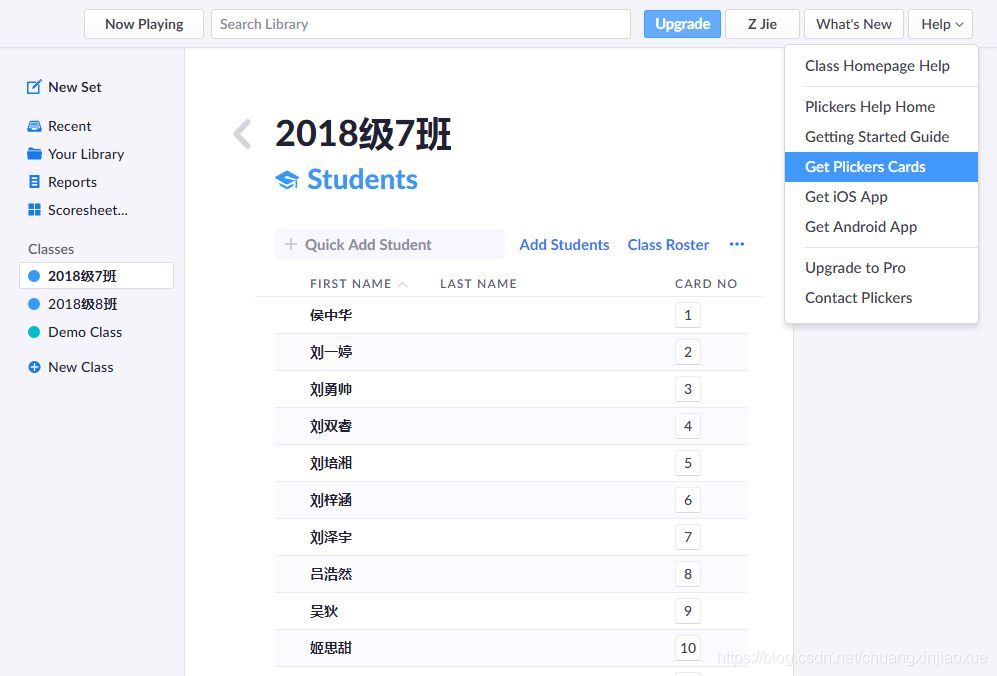This screenshot has width=997, height=676.
Task: Select student name 刘培湘
Action: (x=331, y=463)
